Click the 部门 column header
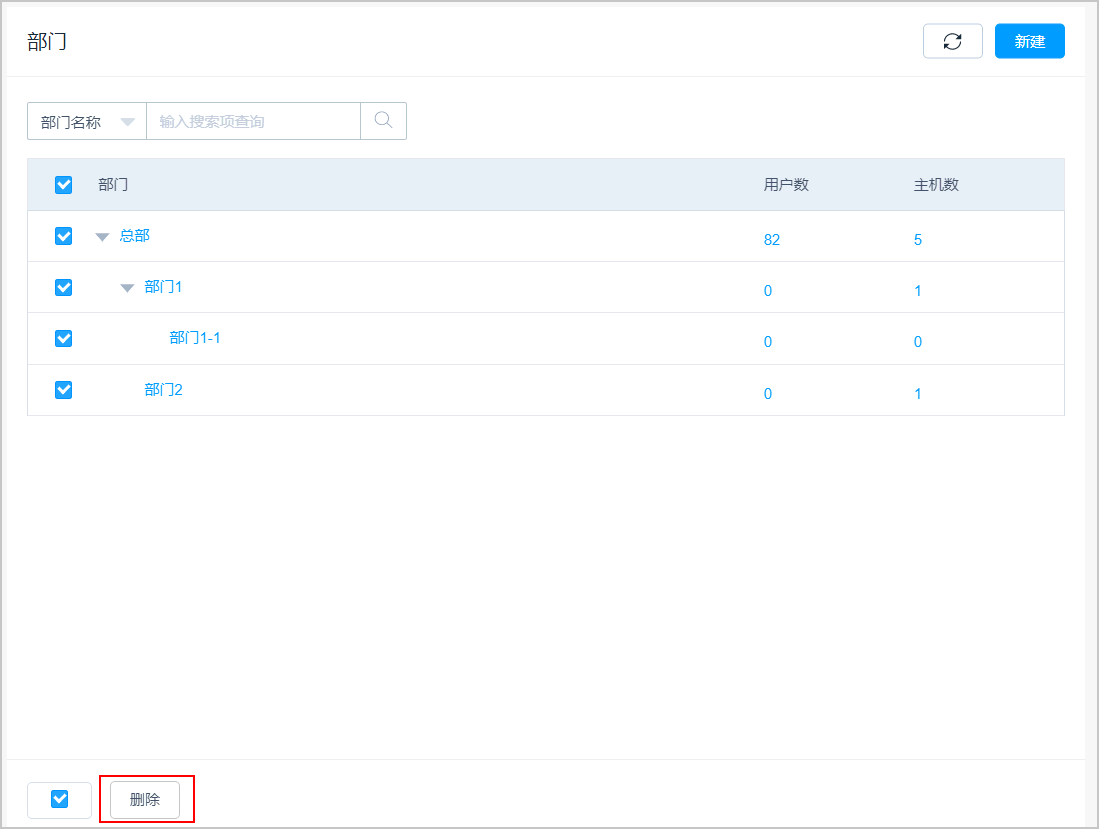Image resolution: width=1099 pixels, height=829 pixels. point(113,185)
